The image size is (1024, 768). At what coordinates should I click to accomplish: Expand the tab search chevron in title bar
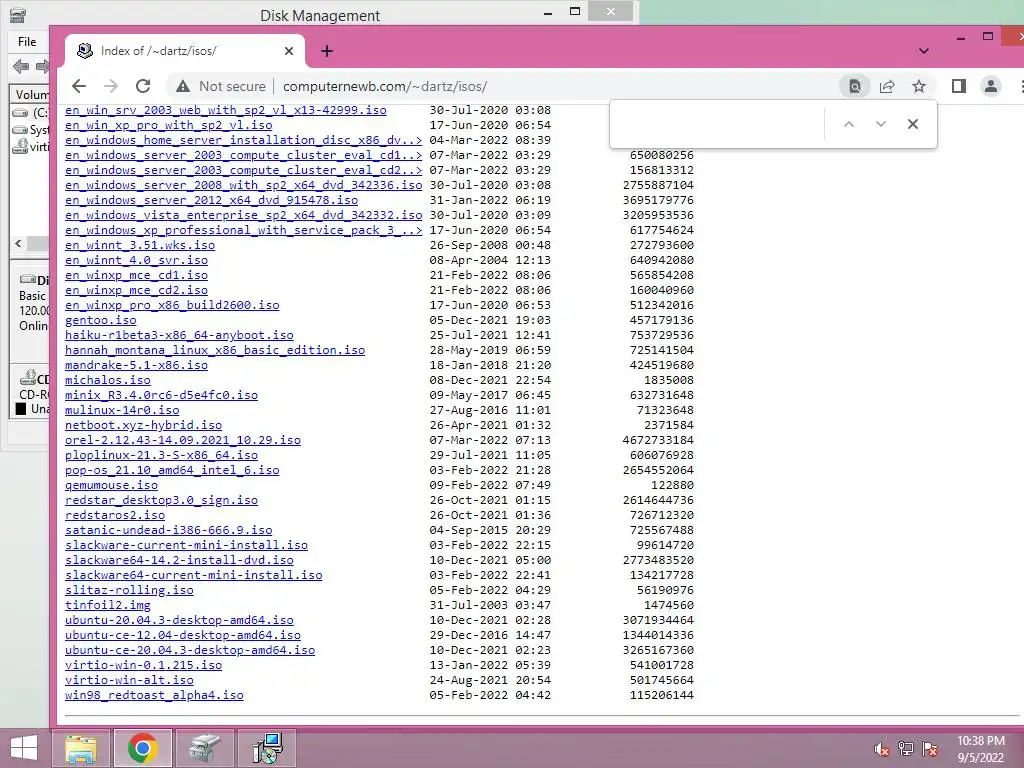point(923,51)
